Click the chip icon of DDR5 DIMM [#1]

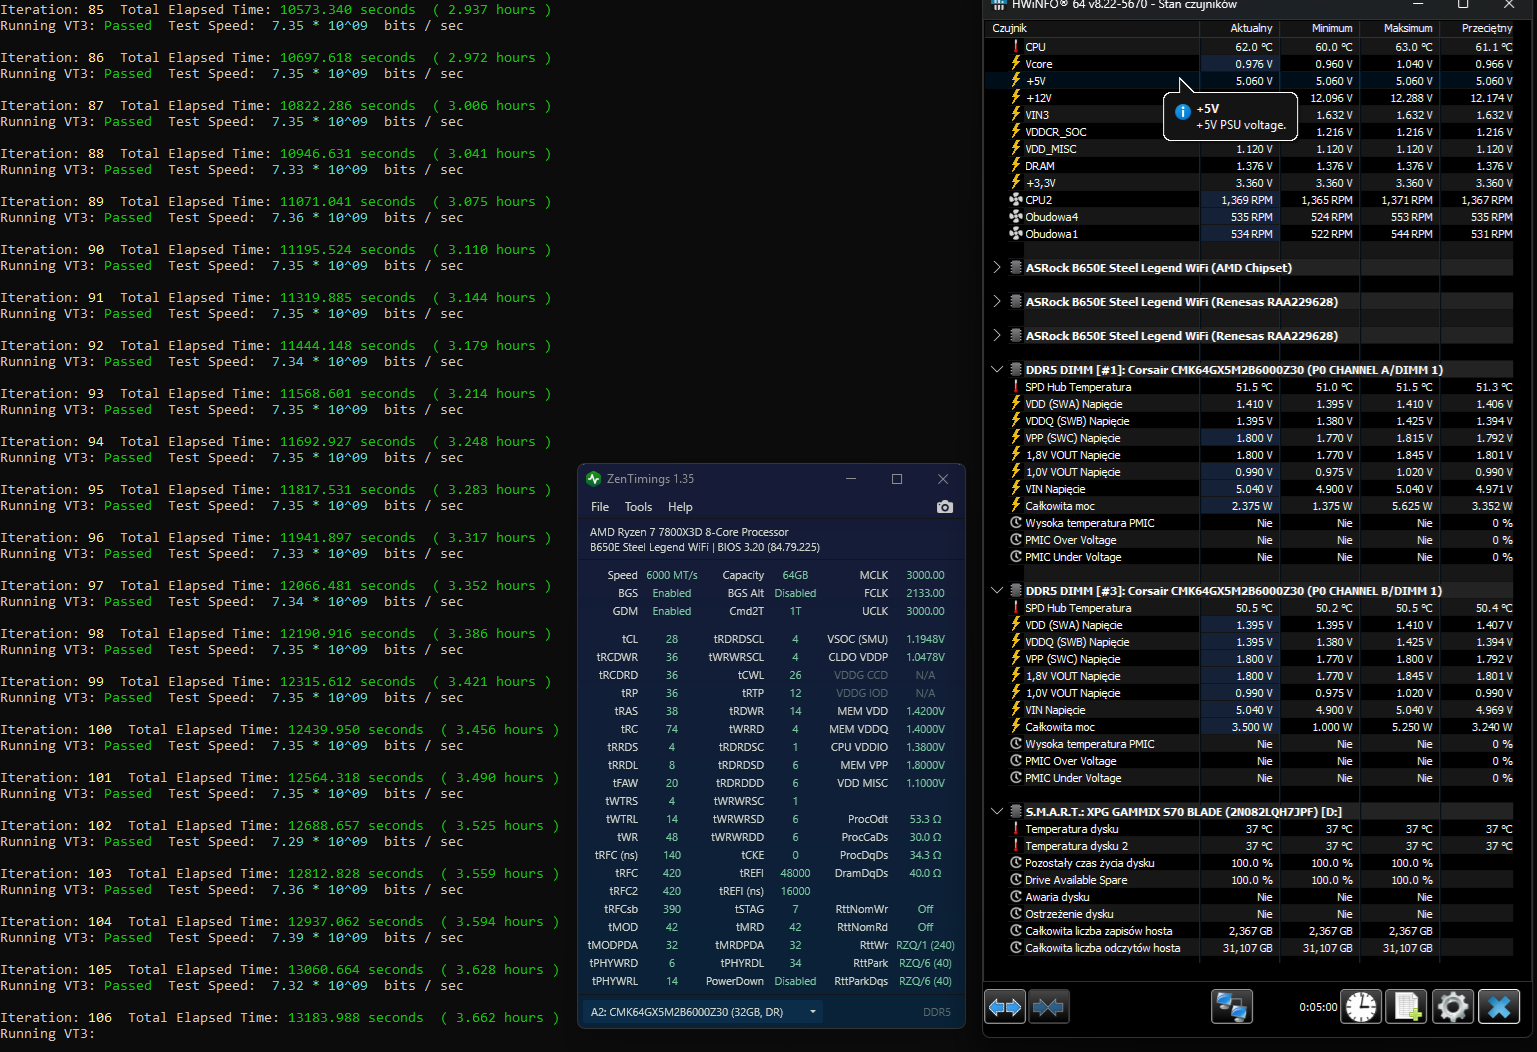click(x=1016, y=370)
